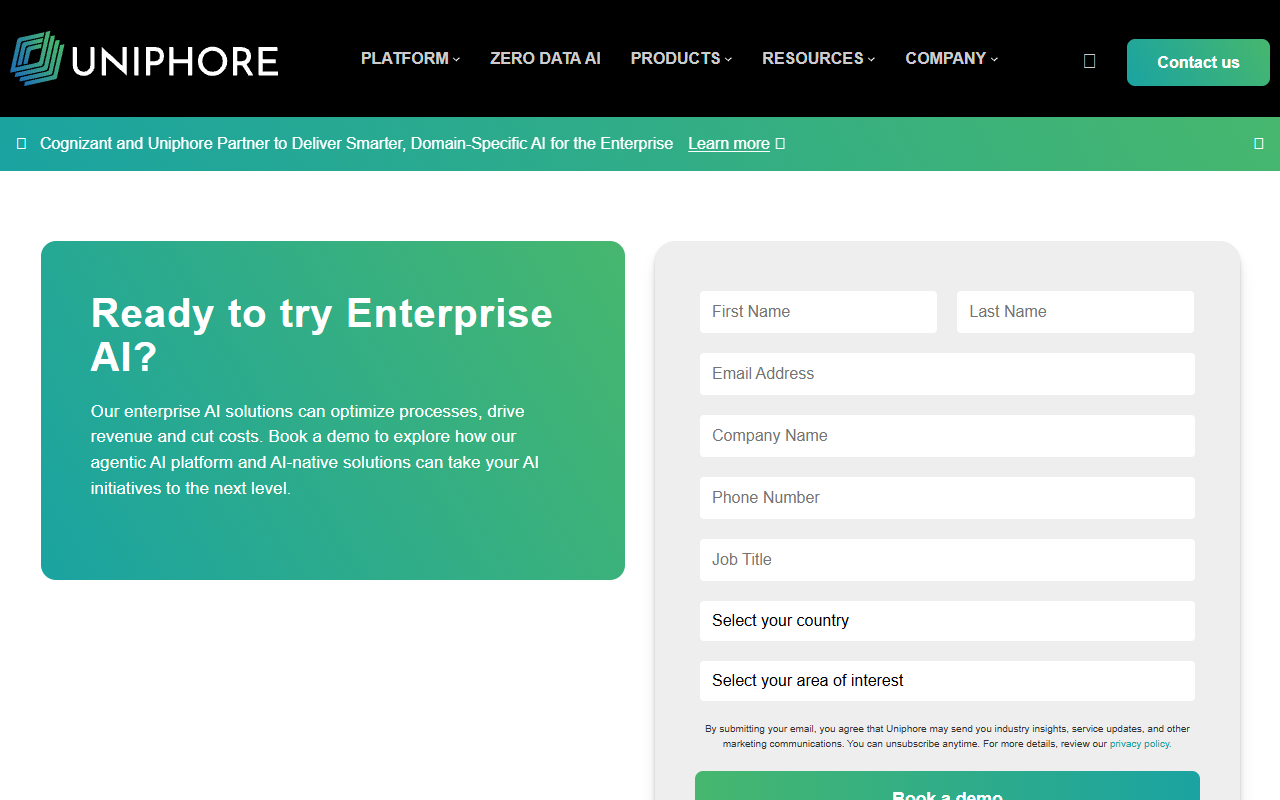
Task: Open the search icon in header
Action: 1089,61
